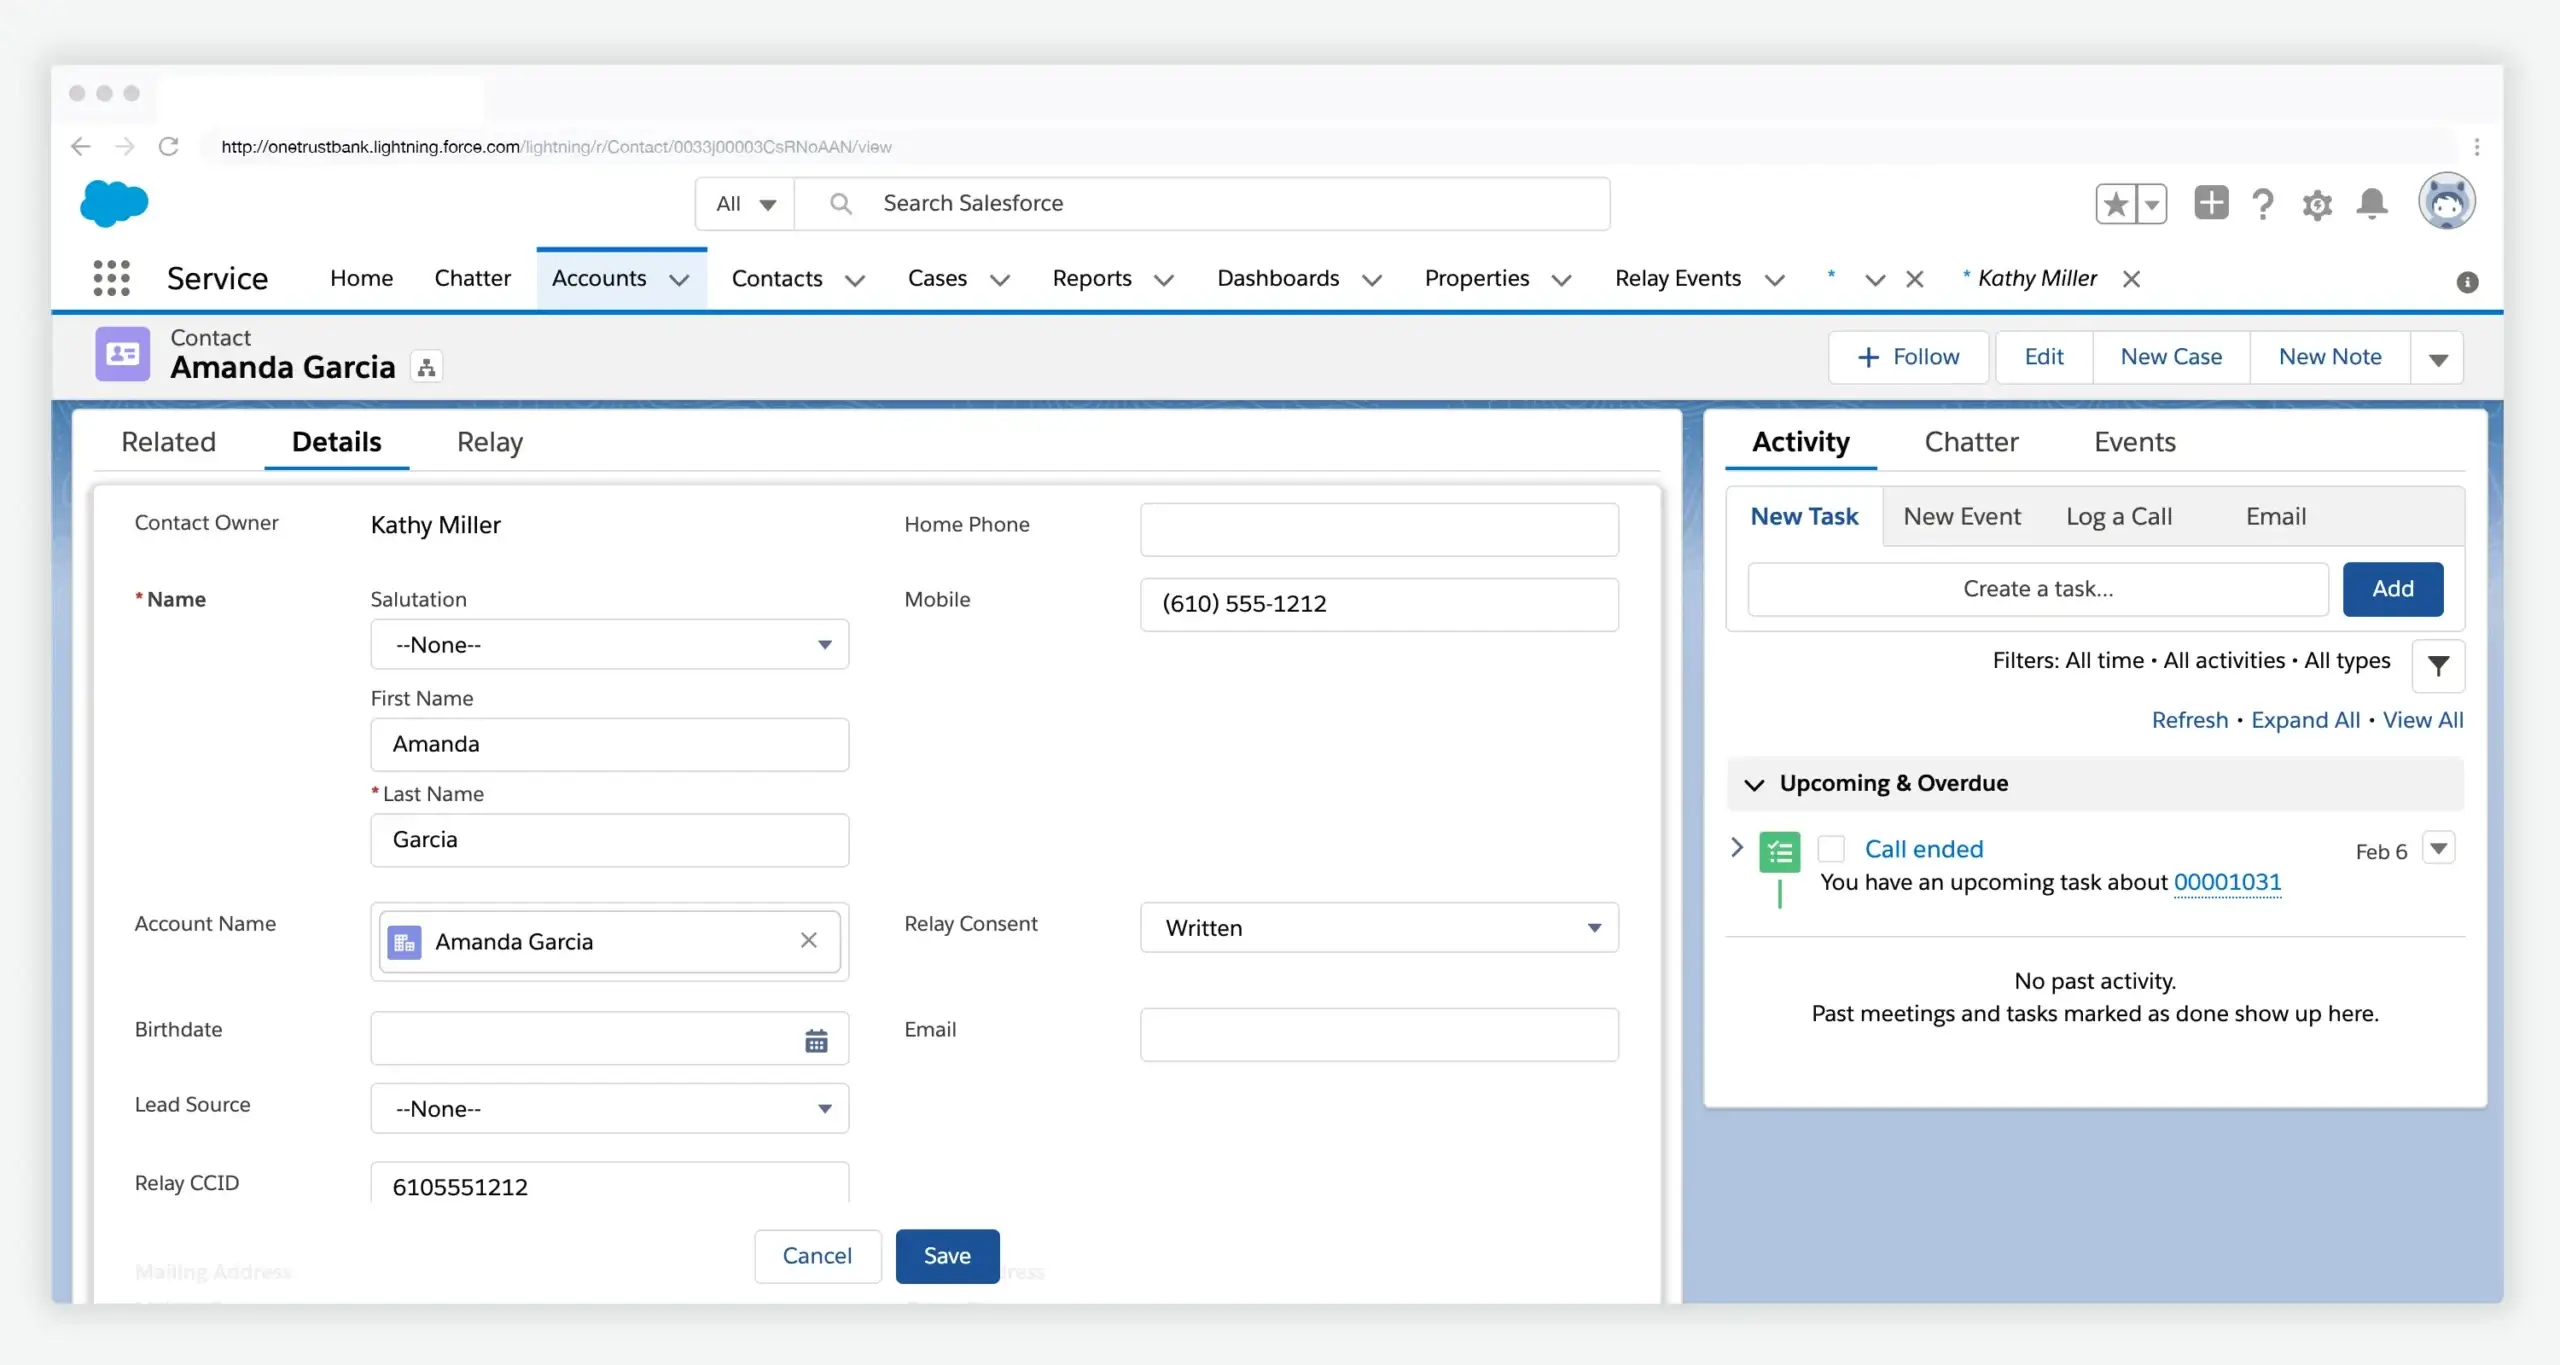Clear the Account Name Amanda Garcia selection
The width and height of the screenshot is (2560, 1365).
click(809, 940)
